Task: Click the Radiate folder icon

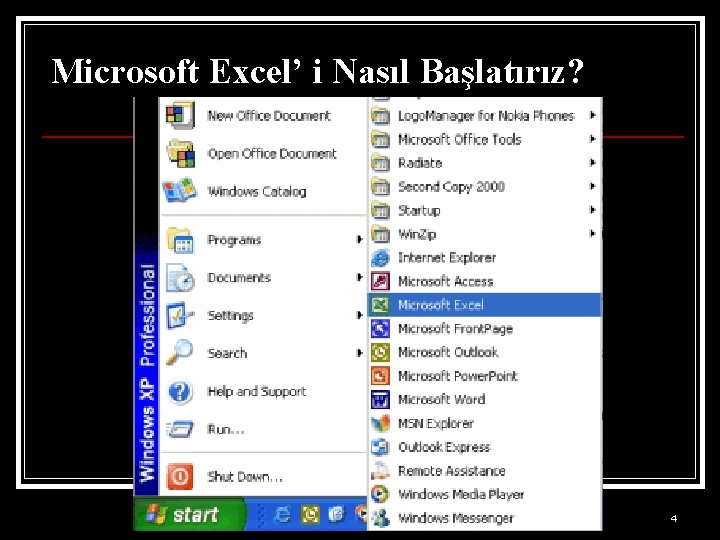Action: (380, 163)
